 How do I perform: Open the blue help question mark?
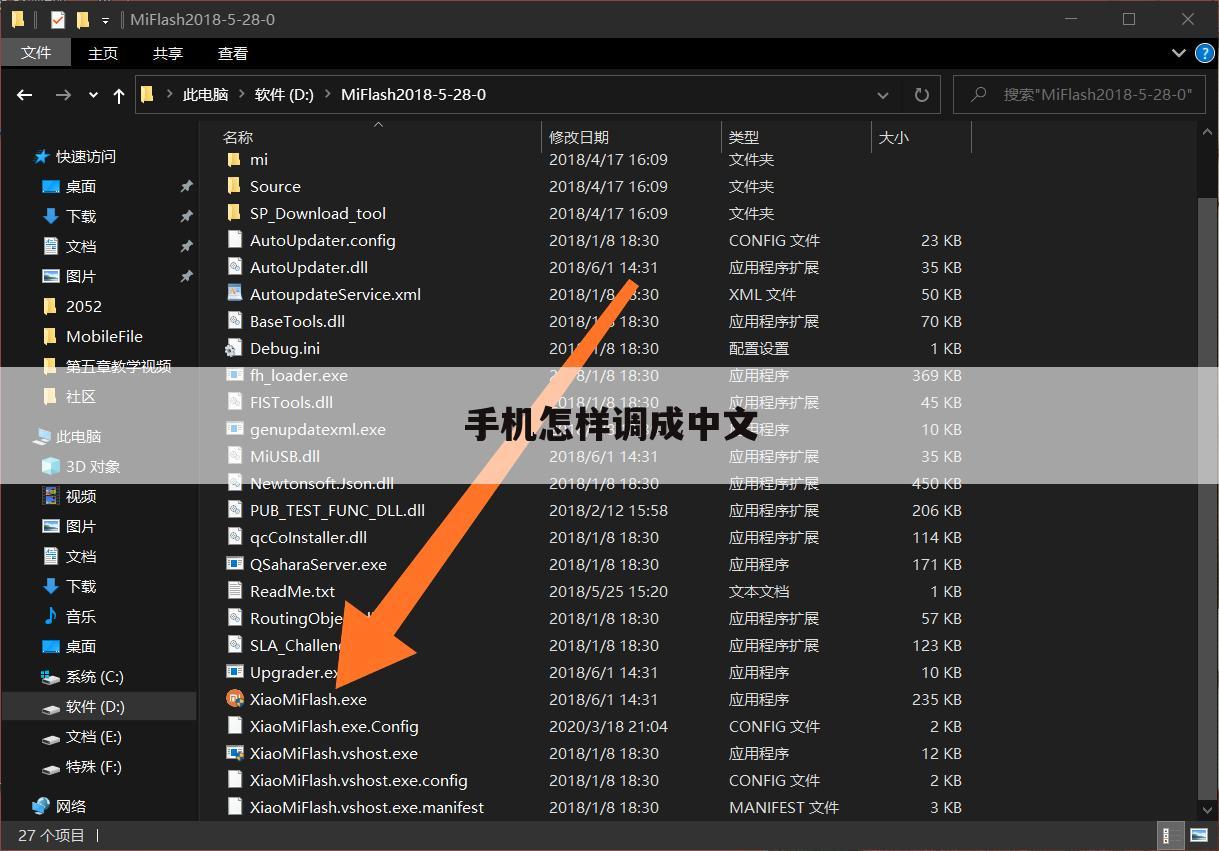click(x=1204, y=53)
